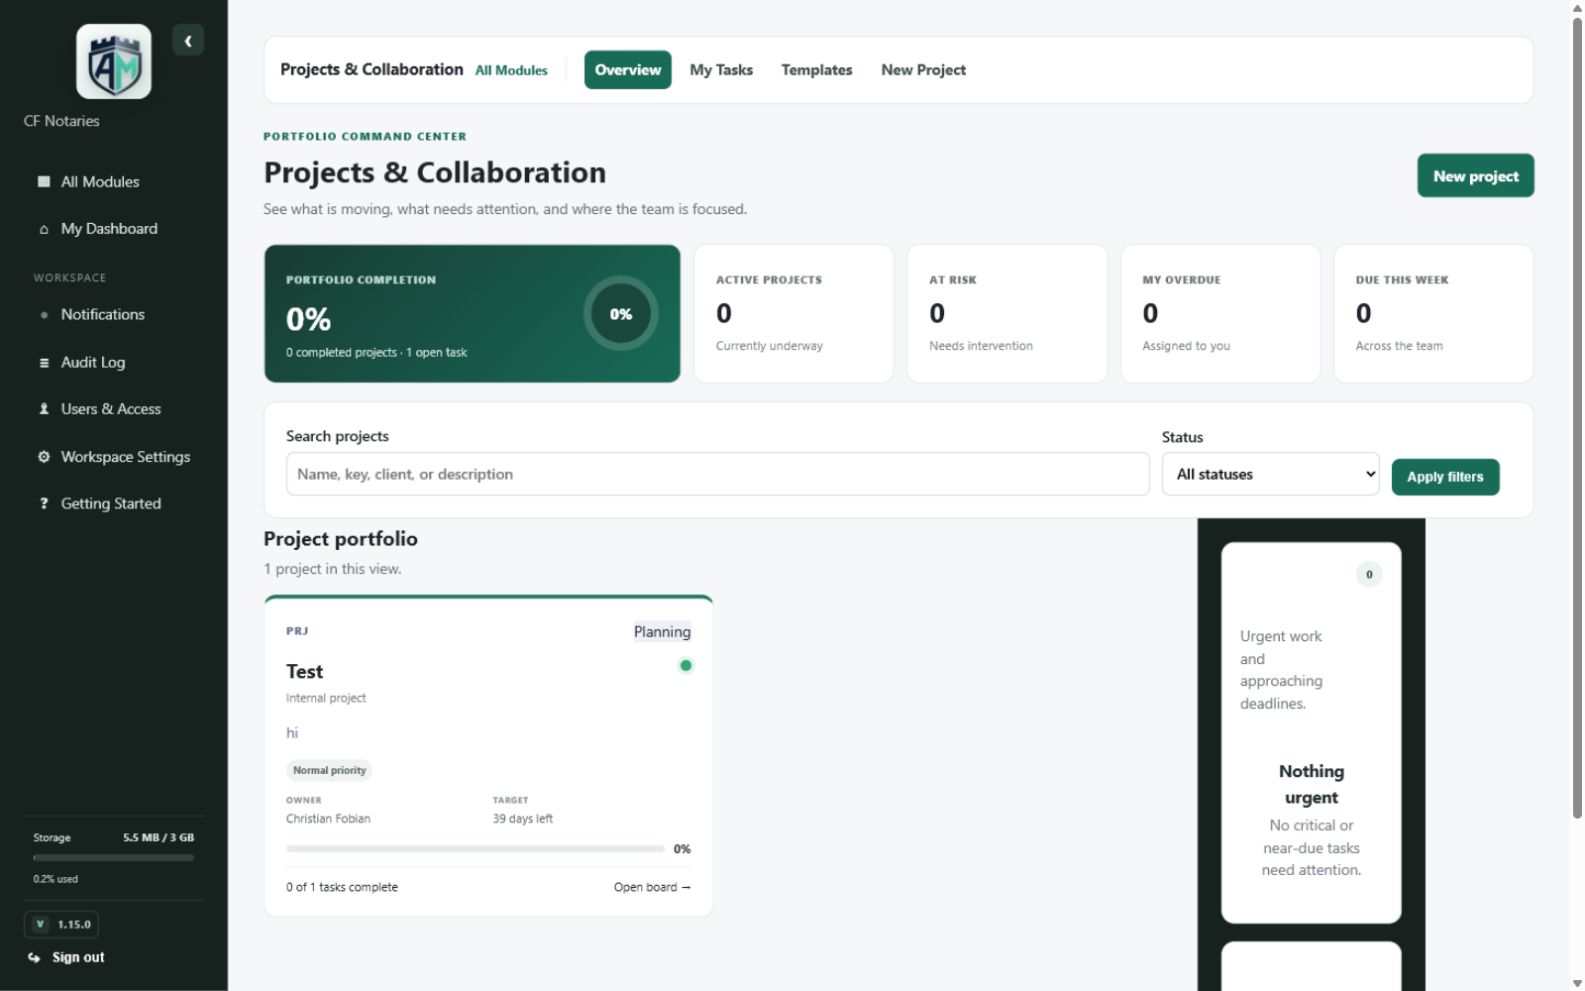
Task: Click the 39 days left target text
Action: [522, 819]
